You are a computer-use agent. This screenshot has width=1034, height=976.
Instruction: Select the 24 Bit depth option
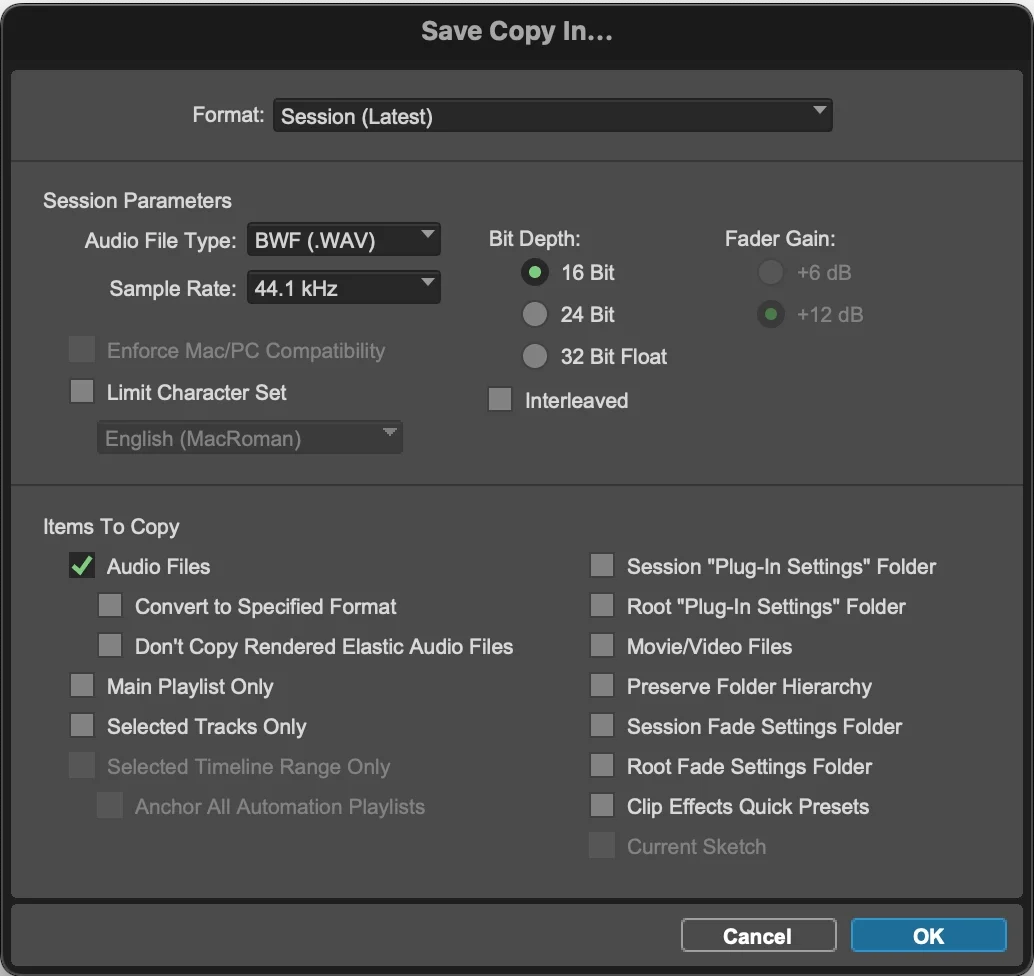tap(535, 315)
